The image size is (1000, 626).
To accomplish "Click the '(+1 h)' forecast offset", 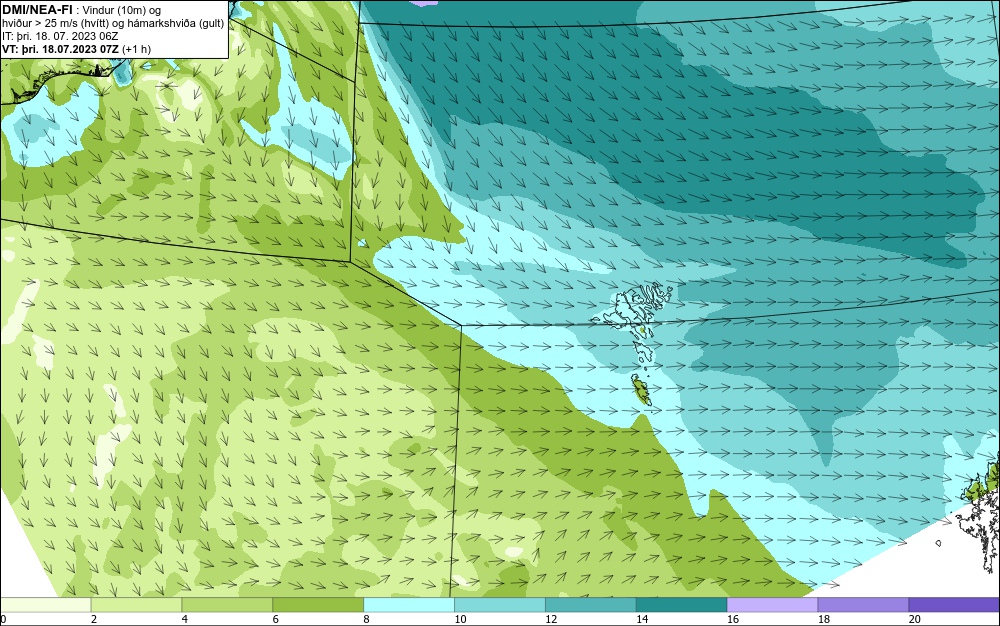I will coord(136,49).
